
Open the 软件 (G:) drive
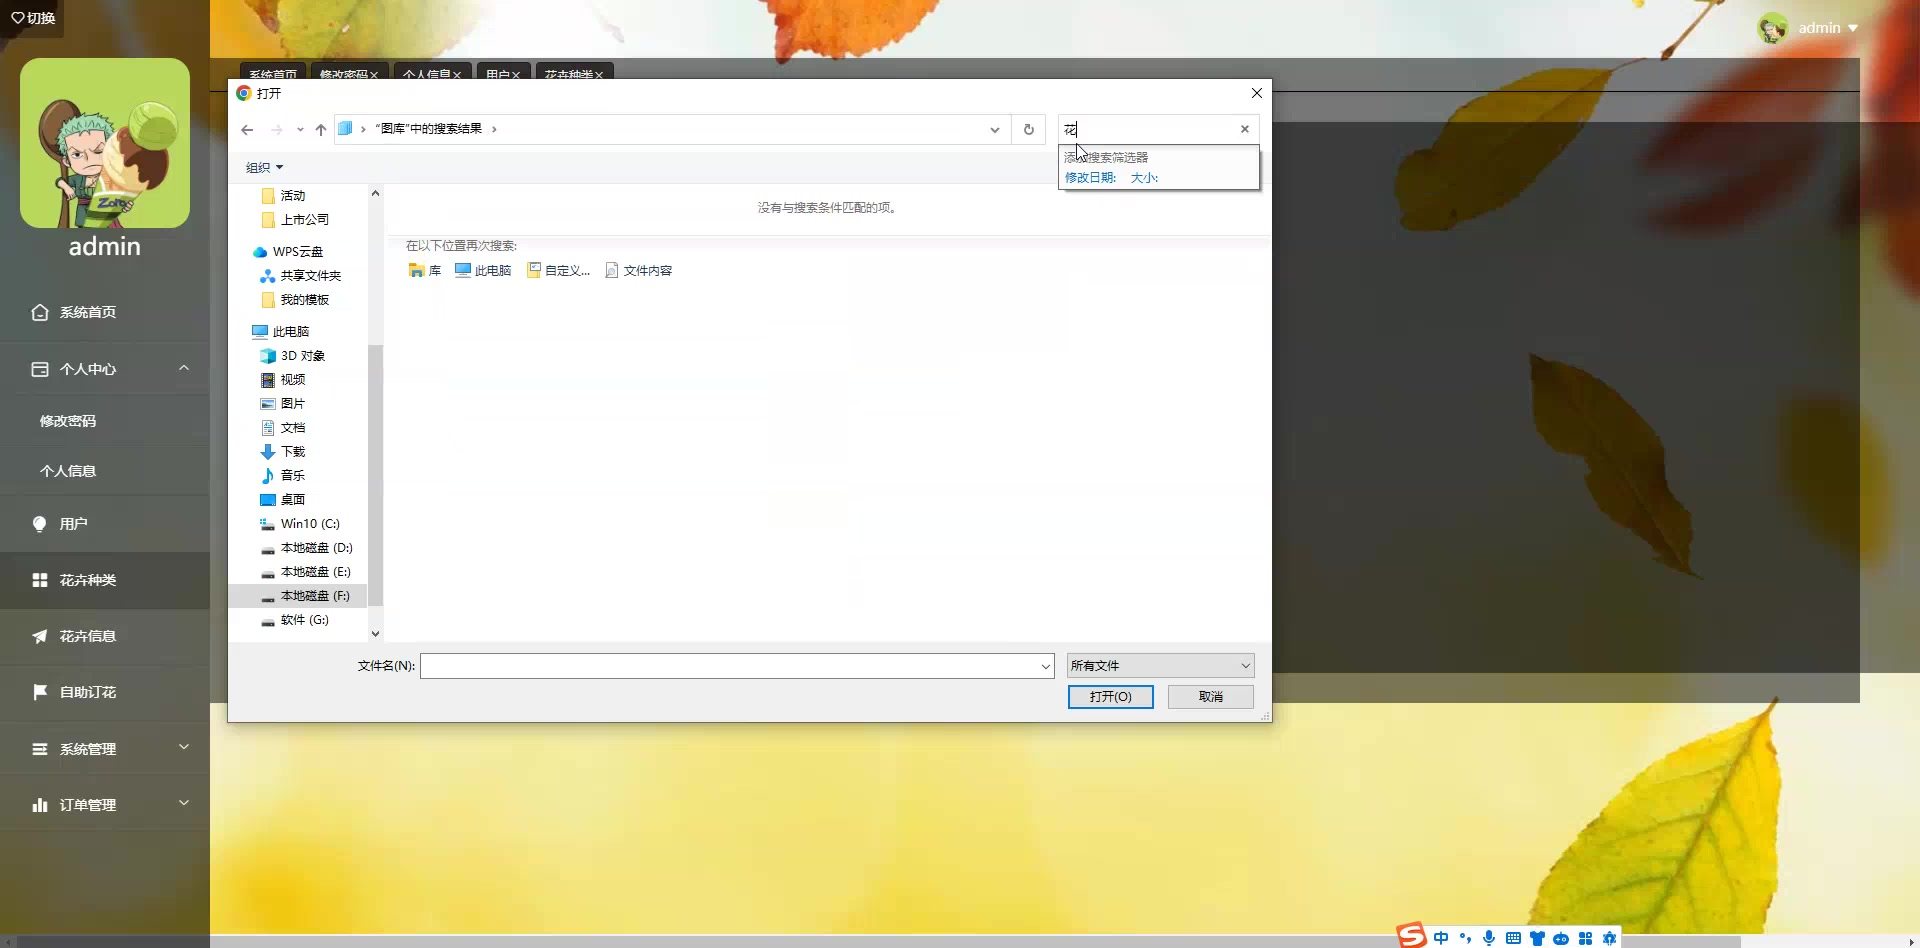click(x=294, y=620)
